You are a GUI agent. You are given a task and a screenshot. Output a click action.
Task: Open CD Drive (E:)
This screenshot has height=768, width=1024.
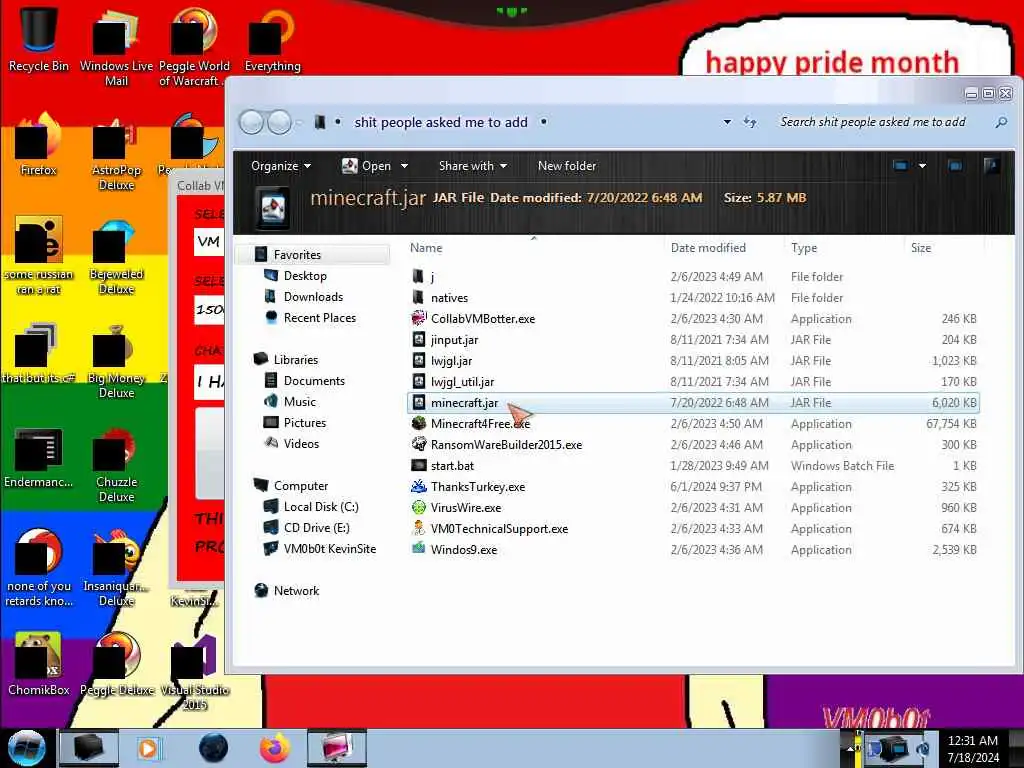pyautogui.click(x=316, y=527)
